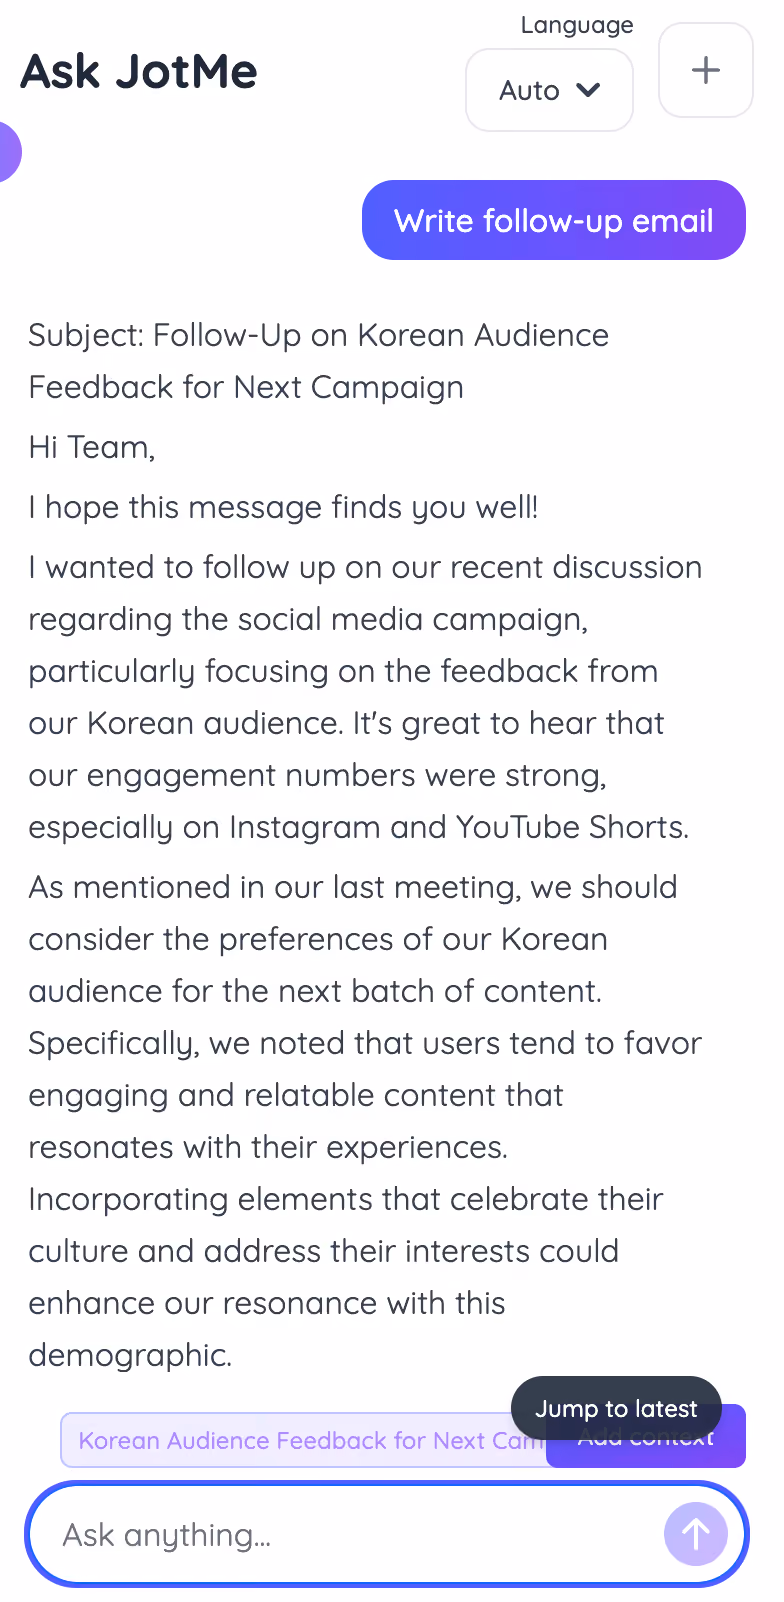Click the Ask JotMe heading
Screen dimensions: 784x1602
139,71
